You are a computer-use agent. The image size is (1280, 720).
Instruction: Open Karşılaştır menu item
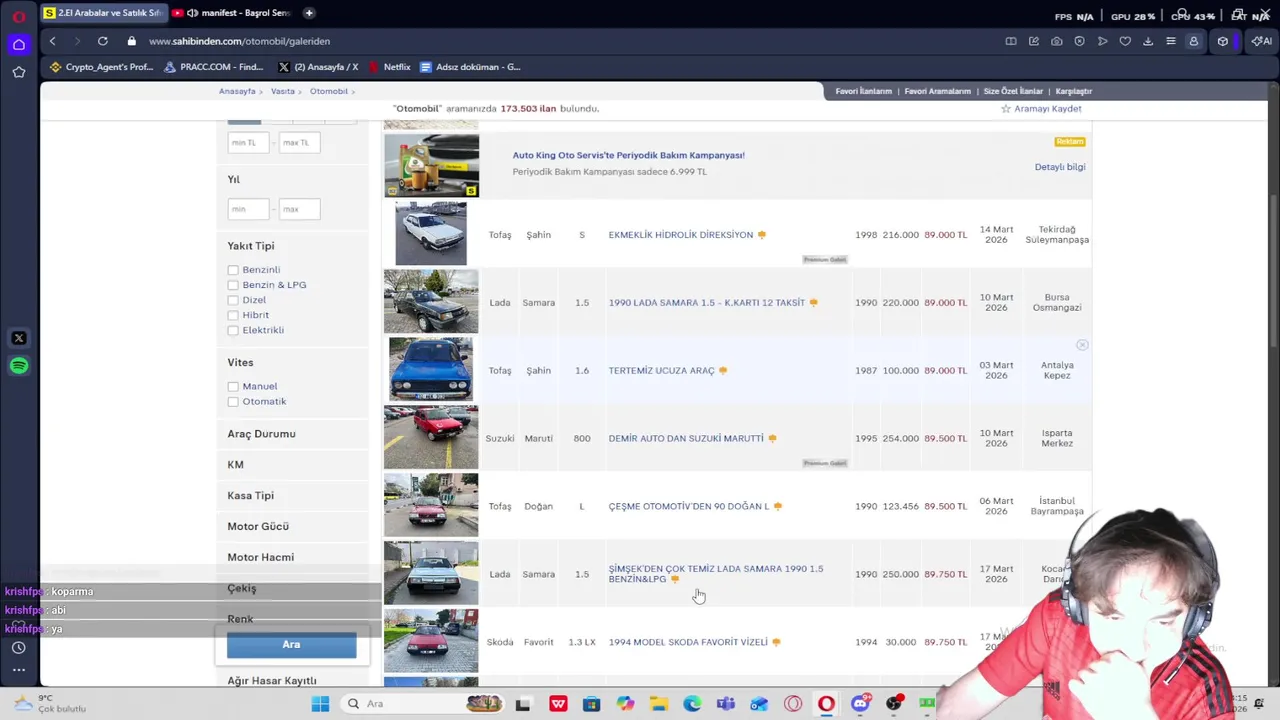(1074, 91)
